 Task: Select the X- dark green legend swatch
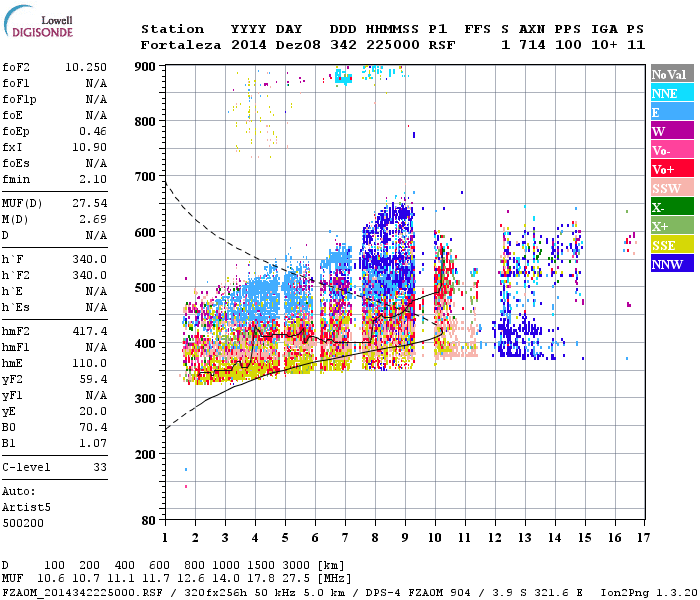pyautogui.click(x=672, y=207)
